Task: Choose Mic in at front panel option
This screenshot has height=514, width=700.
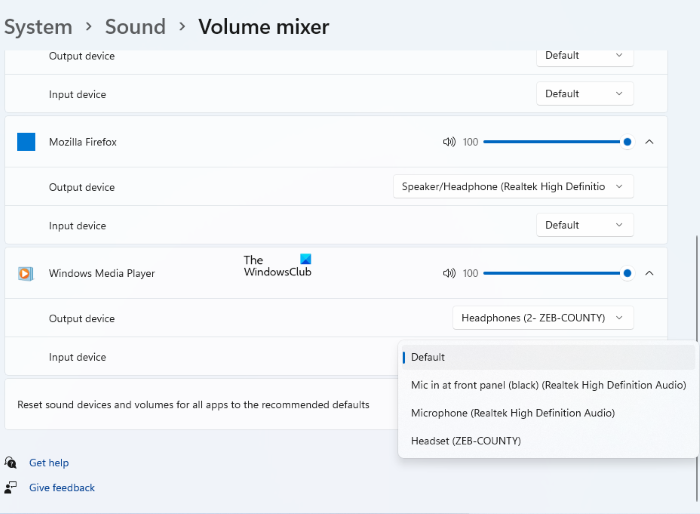Action: pos(548,385)
